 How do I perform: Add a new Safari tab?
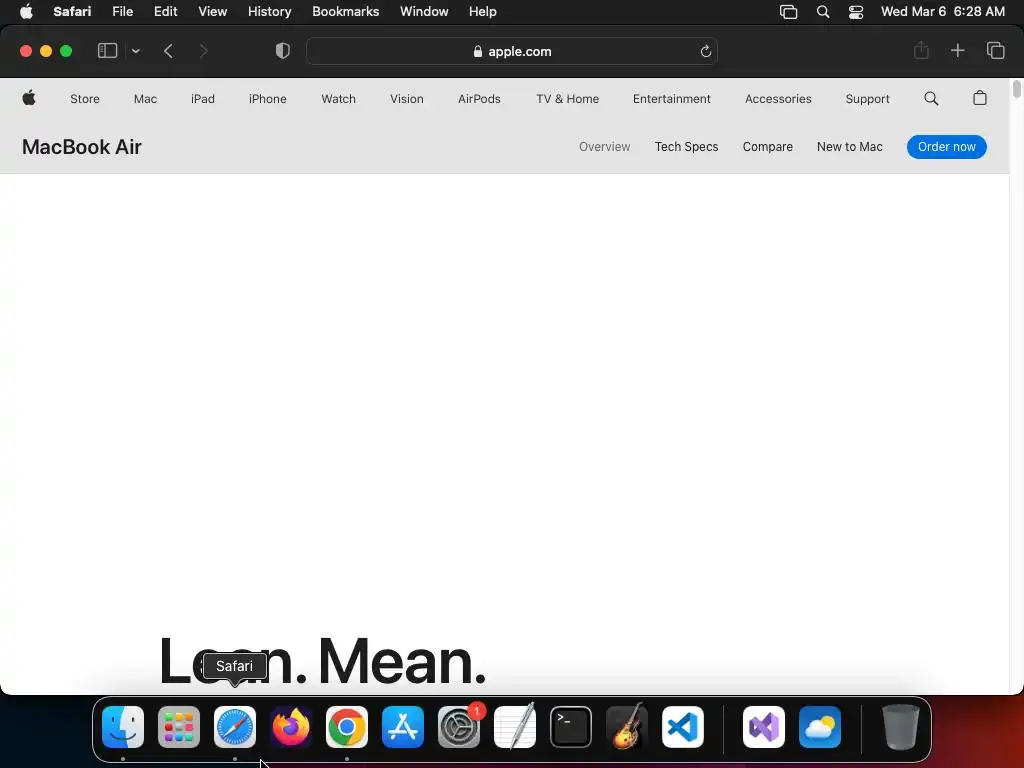pyautogui.click(x=957, y=50)
